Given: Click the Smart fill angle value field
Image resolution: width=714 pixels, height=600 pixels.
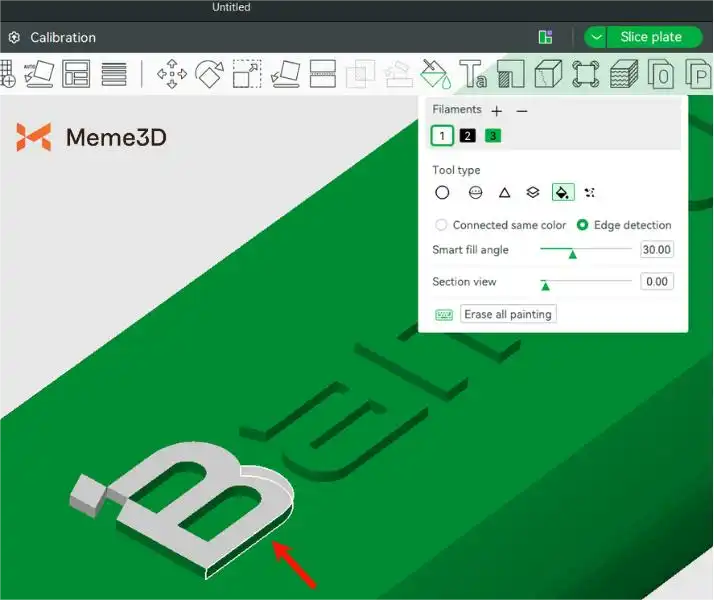Looking at the screenshot, I should click(656, 250).
